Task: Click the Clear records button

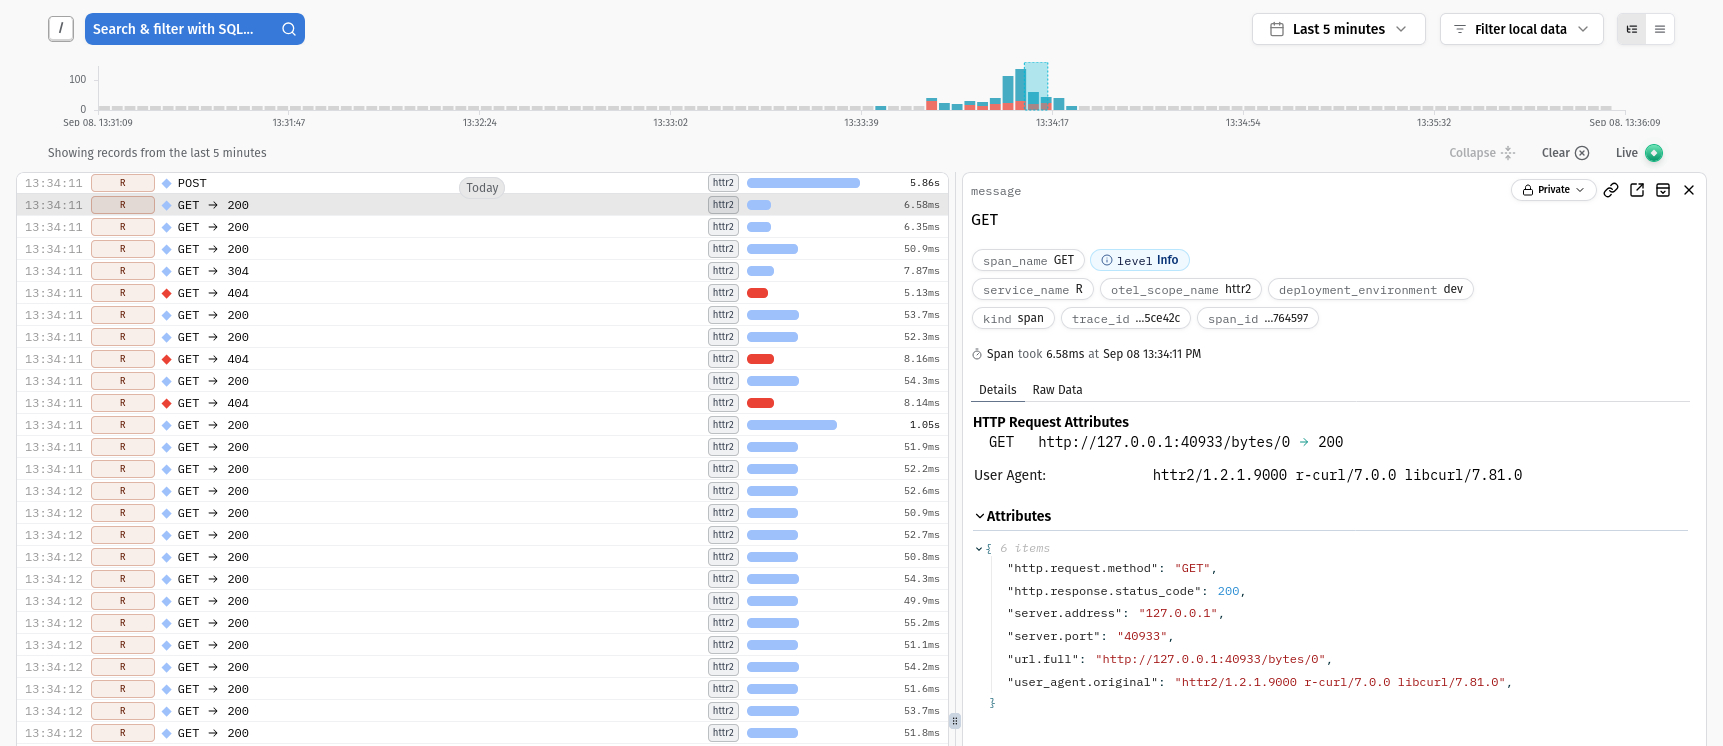Action: tap(1565, 153)
